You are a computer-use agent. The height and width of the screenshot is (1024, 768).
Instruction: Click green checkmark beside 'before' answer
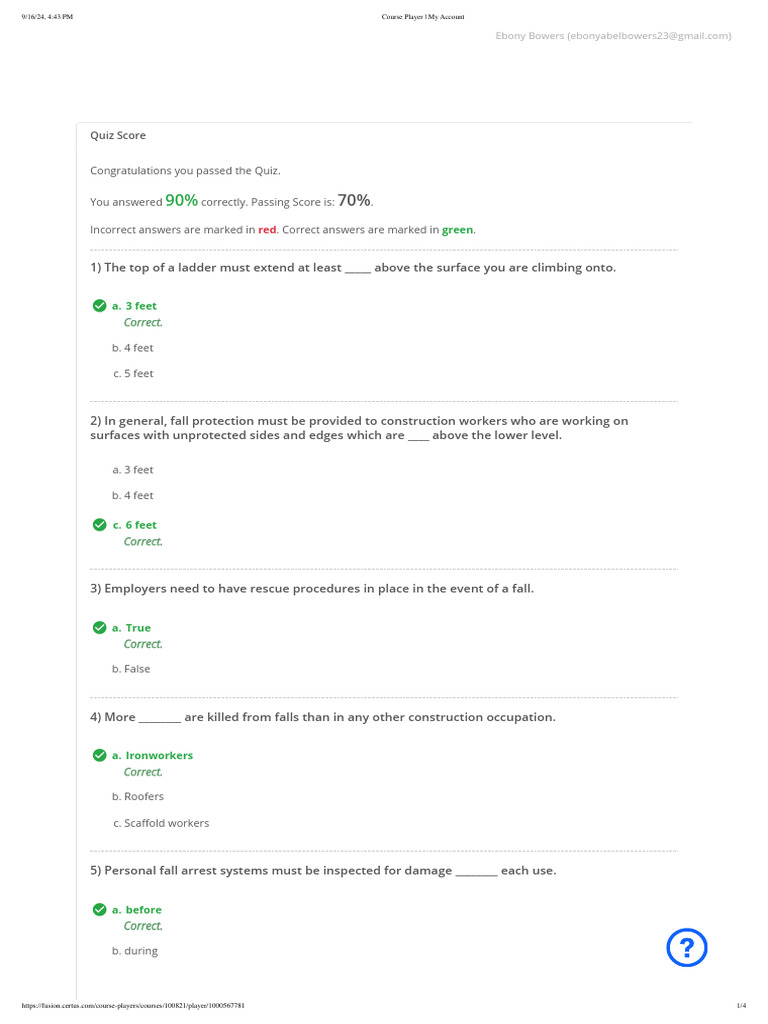(x=99, y=909)
